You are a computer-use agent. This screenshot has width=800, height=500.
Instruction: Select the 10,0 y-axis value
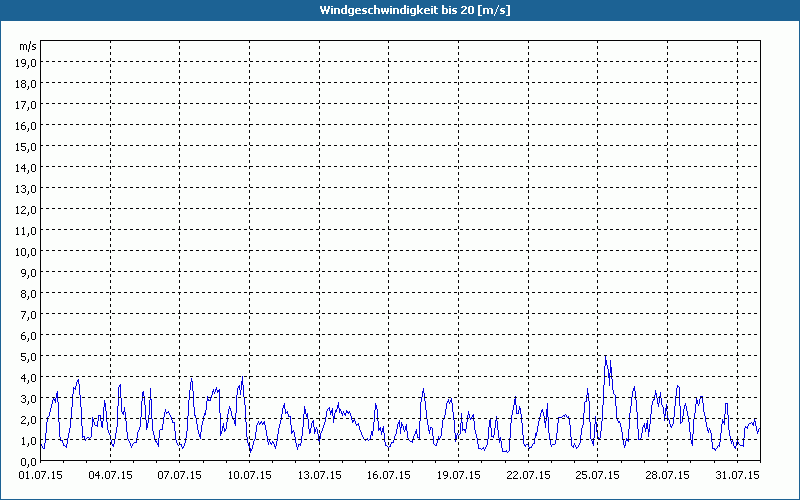[x=27, y=252]
